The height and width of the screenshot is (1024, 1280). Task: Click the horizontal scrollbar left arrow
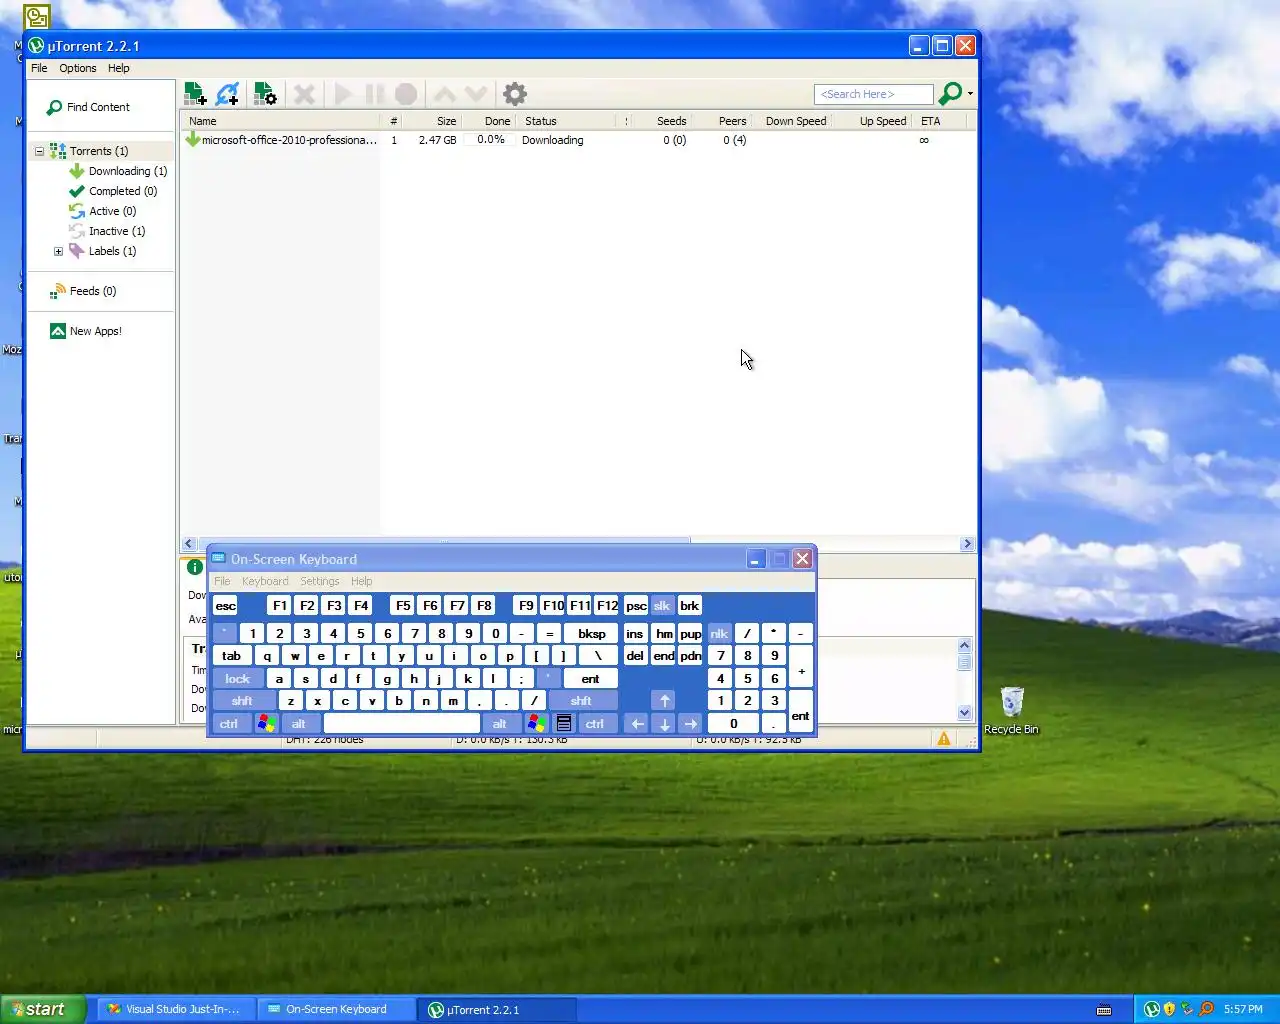coord(189,544)
